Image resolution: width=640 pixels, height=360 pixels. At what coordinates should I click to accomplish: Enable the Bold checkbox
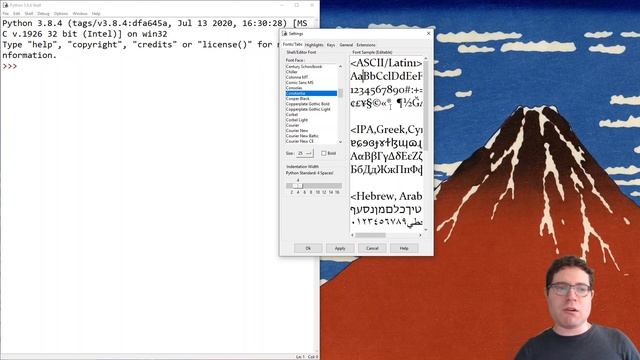[x=324, y=153]
